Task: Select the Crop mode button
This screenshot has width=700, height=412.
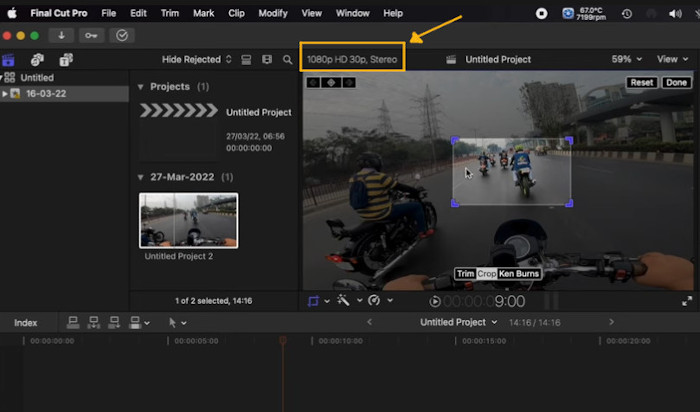Action: 487,274
